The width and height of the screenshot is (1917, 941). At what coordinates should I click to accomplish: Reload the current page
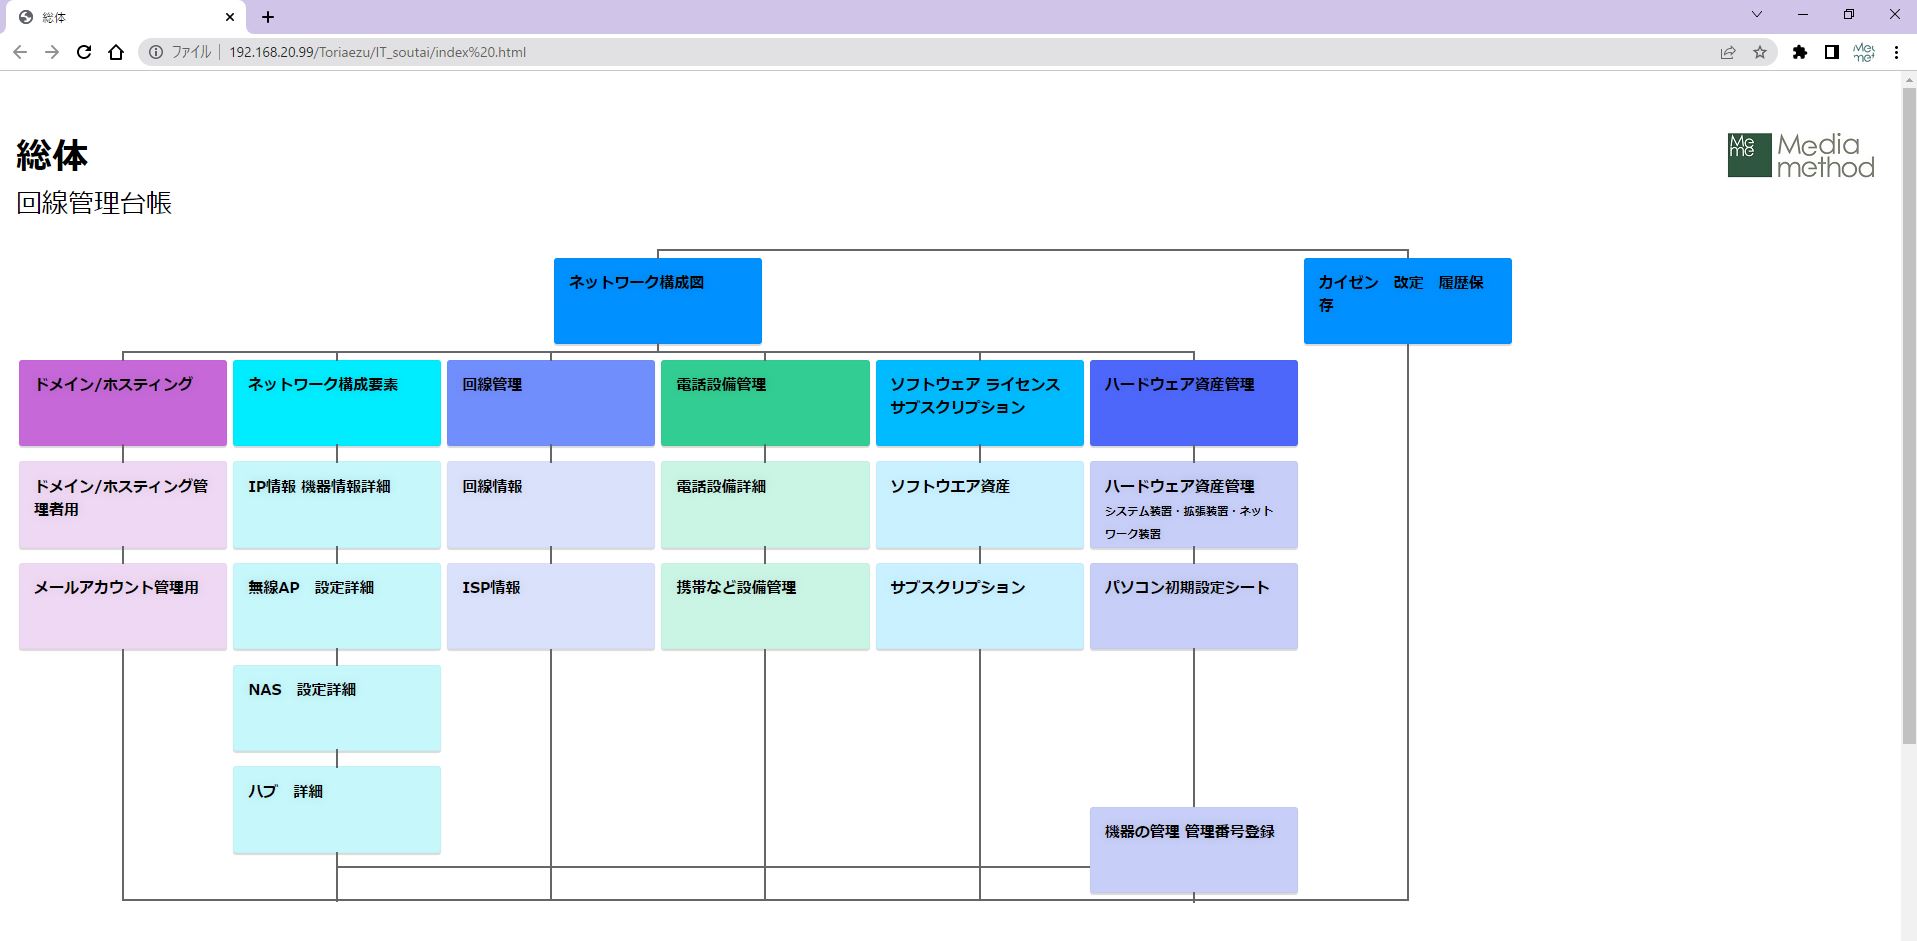click(84, 52)
